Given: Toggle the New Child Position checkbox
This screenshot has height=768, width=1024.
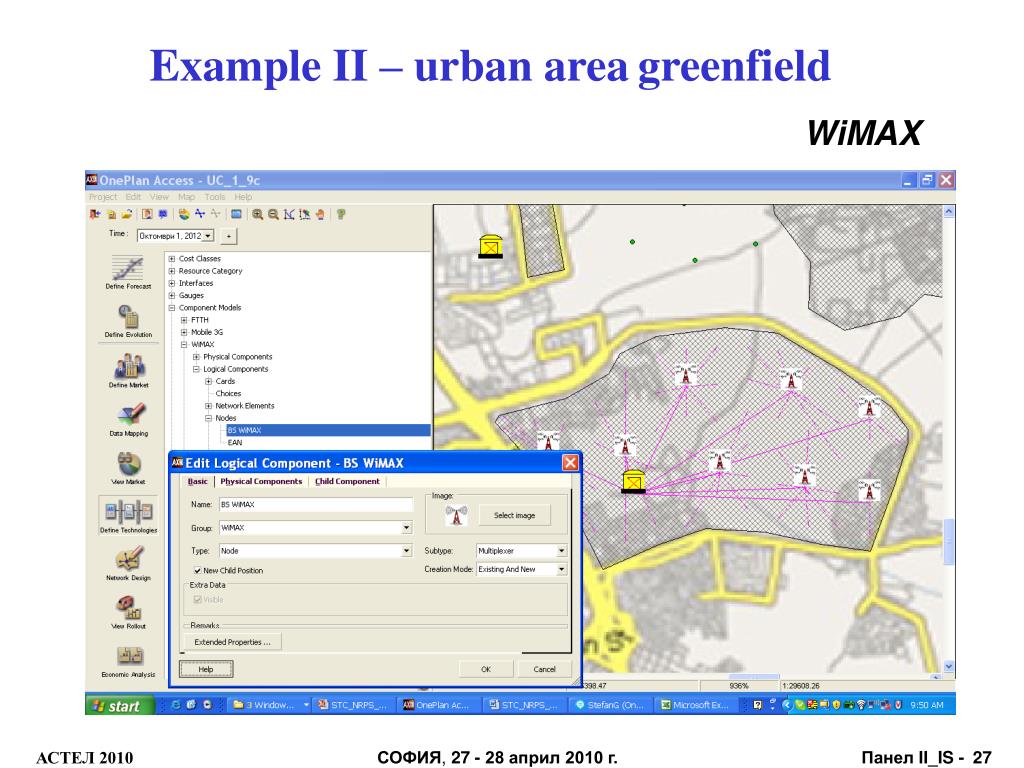Looking at the screenshot, I should pos(197,570).
